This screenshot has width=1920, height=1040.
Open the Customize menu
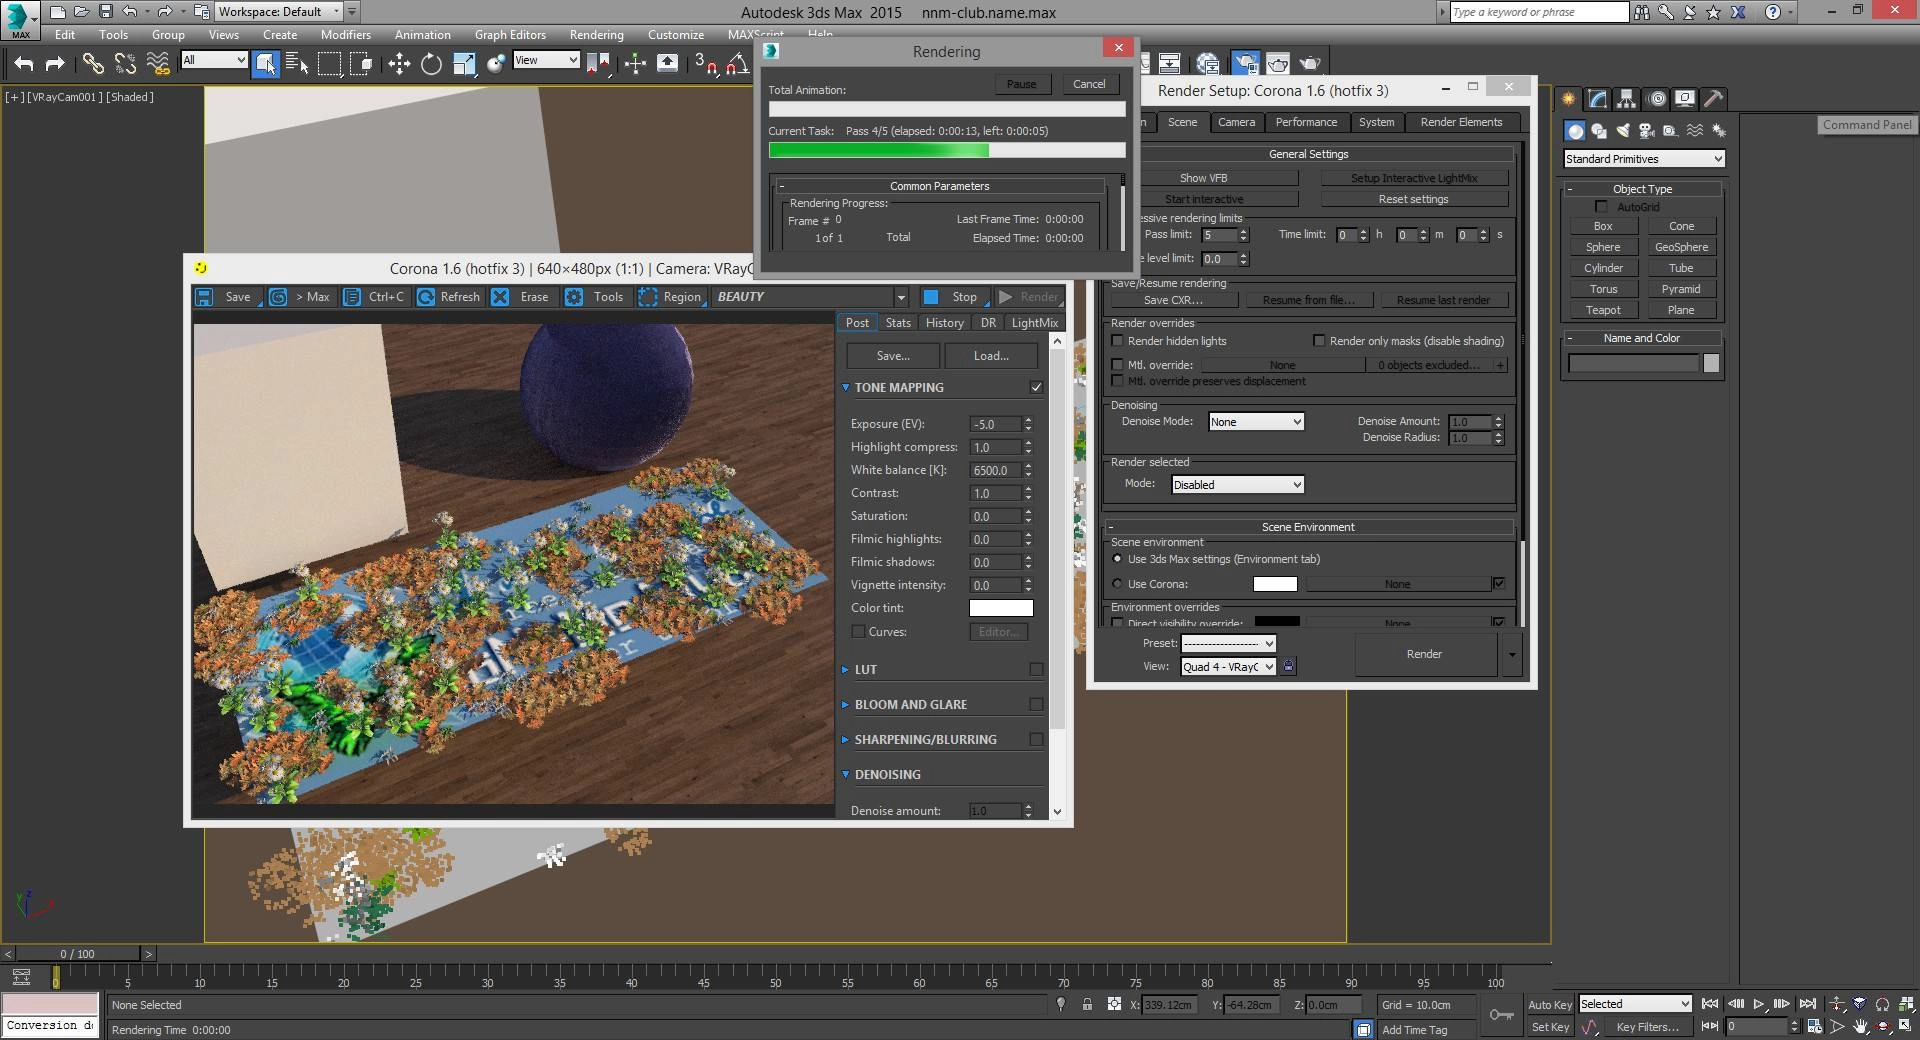pos(676,35)
